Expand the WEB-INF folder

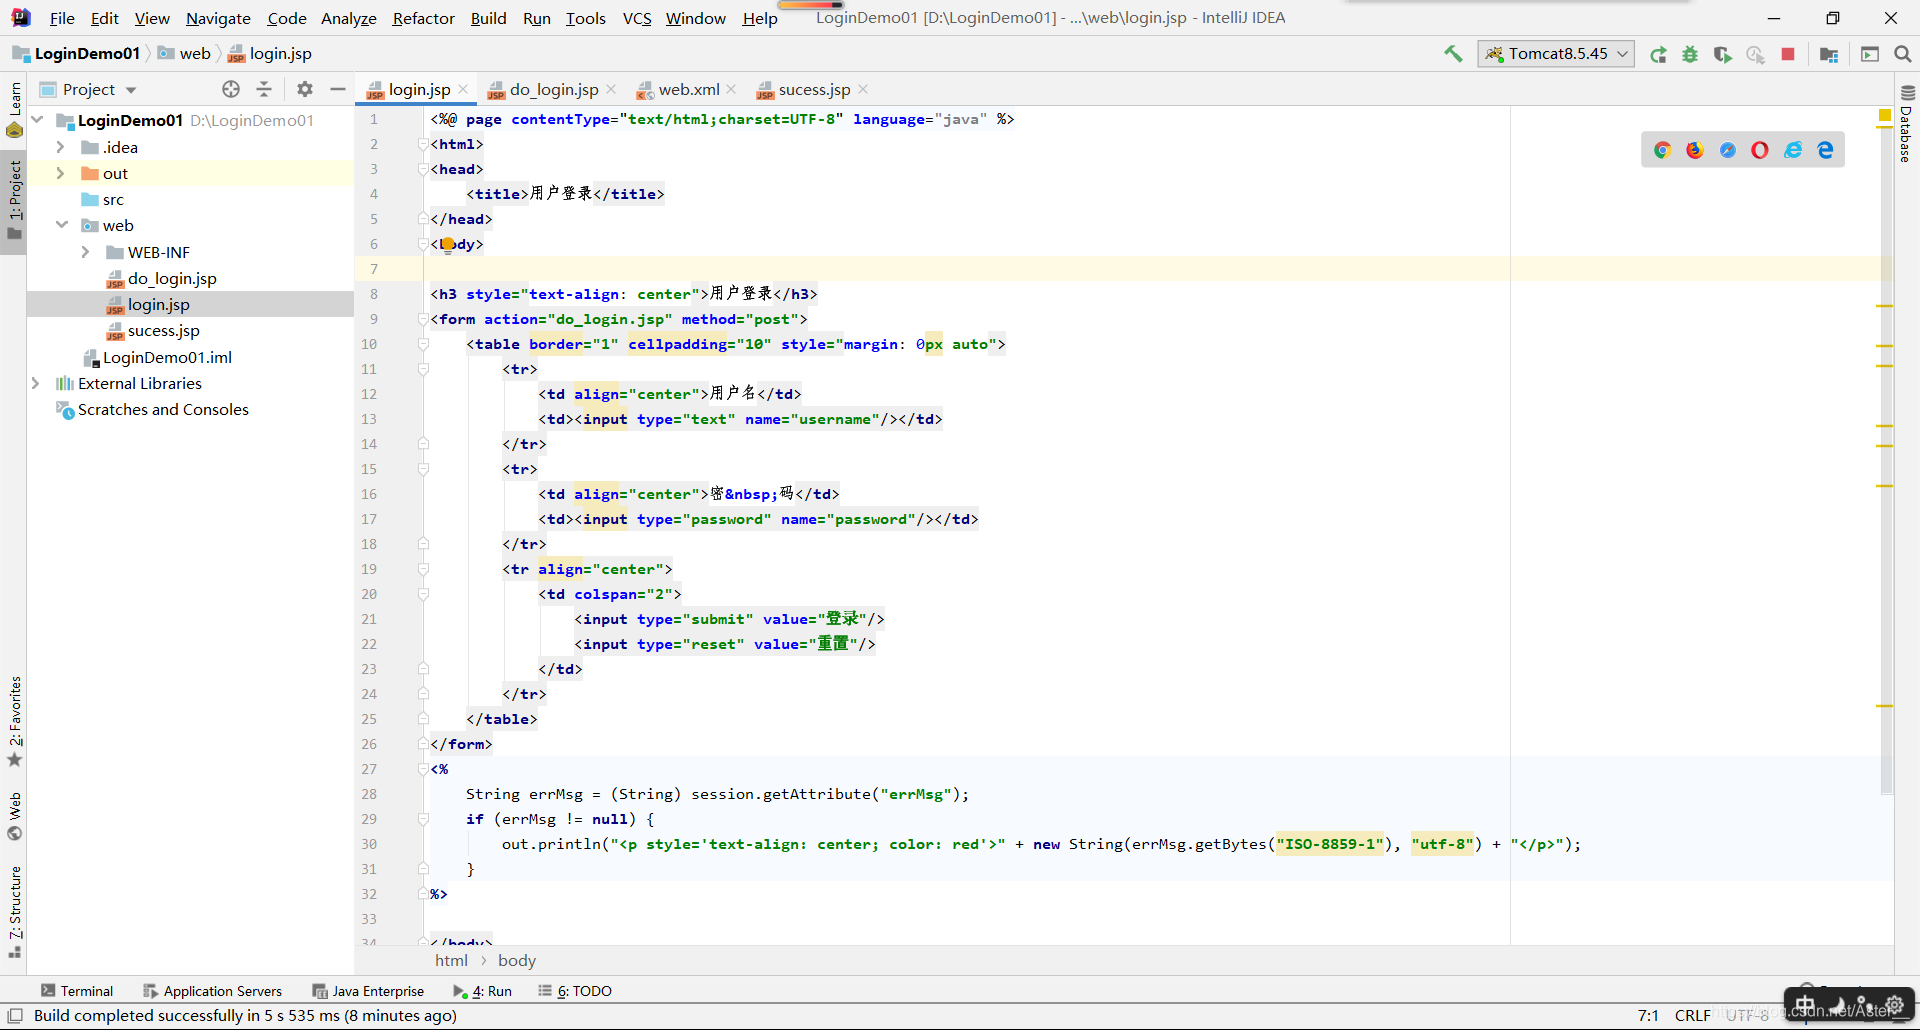pos(85,252)
